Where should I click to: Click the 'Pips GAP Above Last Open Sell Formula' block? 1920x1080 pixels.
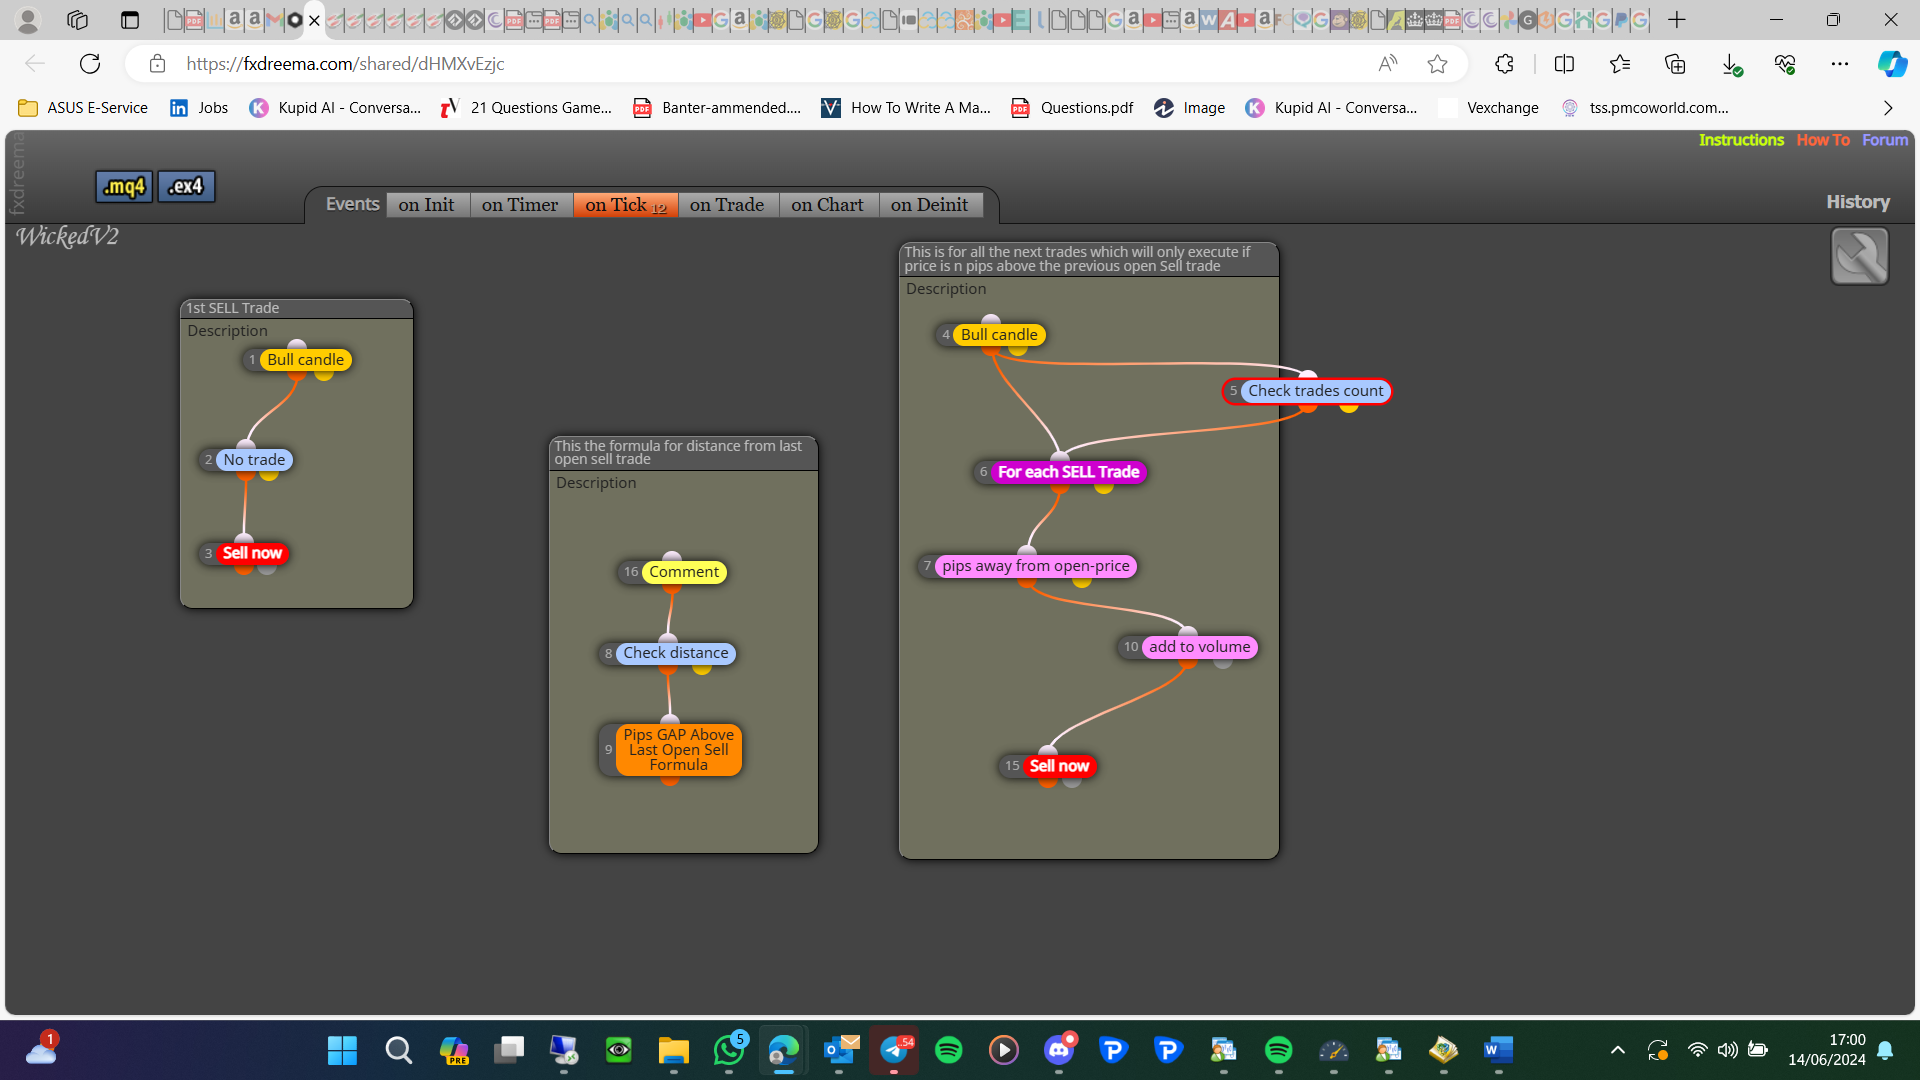(x=679, y=749)
